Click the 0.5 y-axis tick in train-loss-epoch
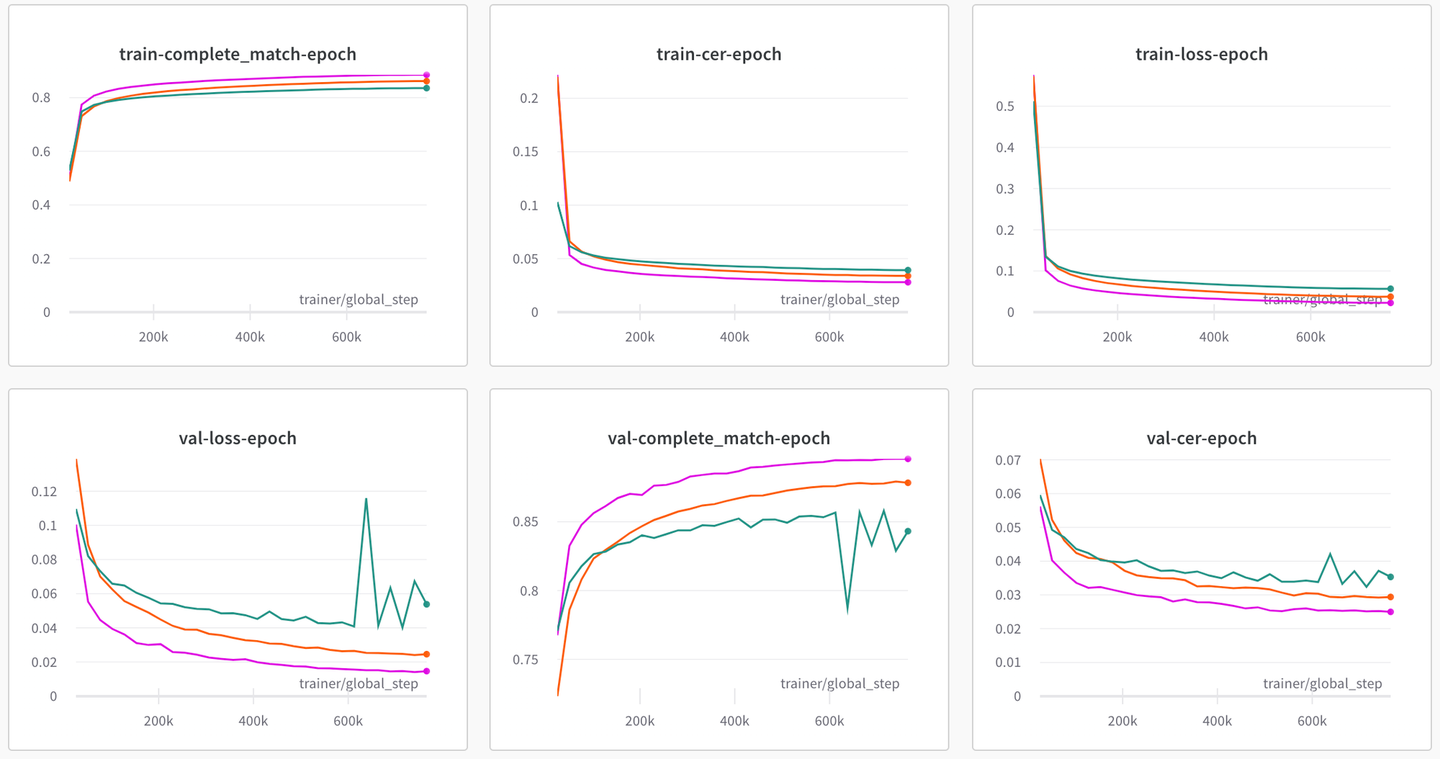Viewport: 1440px width, 759px height. (1004, 107)
